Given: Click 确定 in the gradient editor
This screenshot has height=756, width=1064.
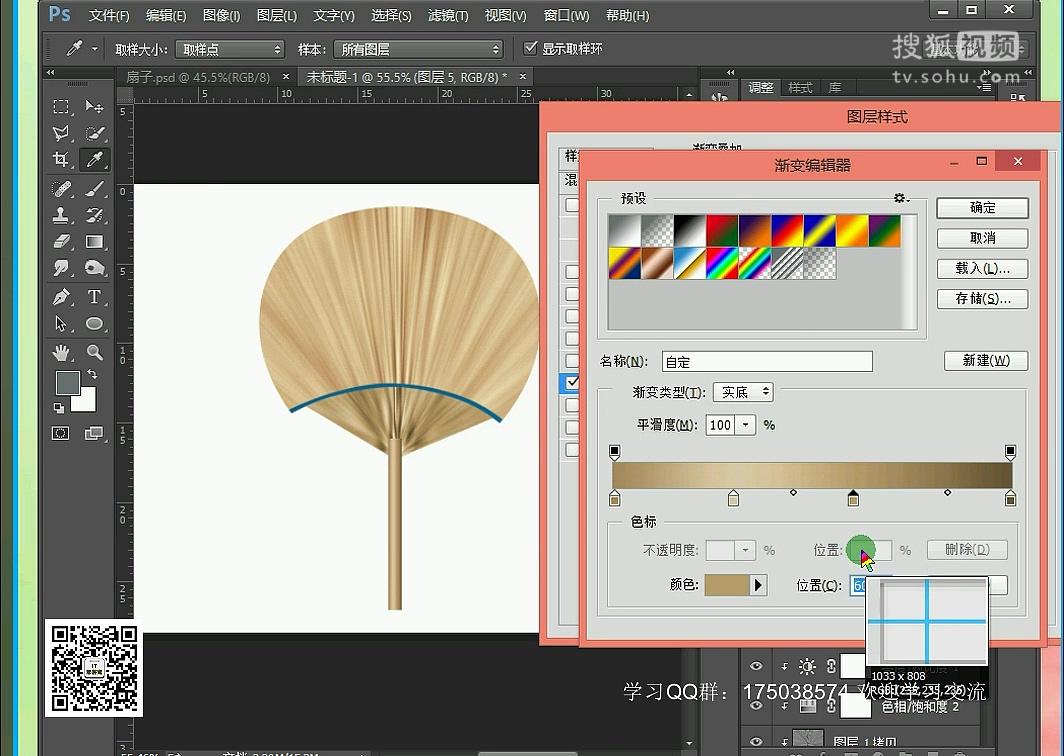Looking at the screenshot, I should point(983,208).
